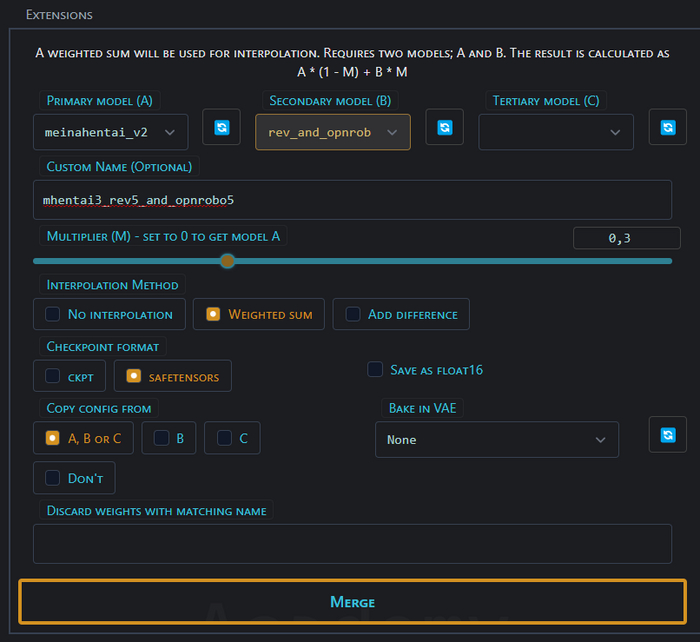The image size is (700, 642).
Task: Open the empty Tertiary model (C) dropdown
Action: click(555, 132)
